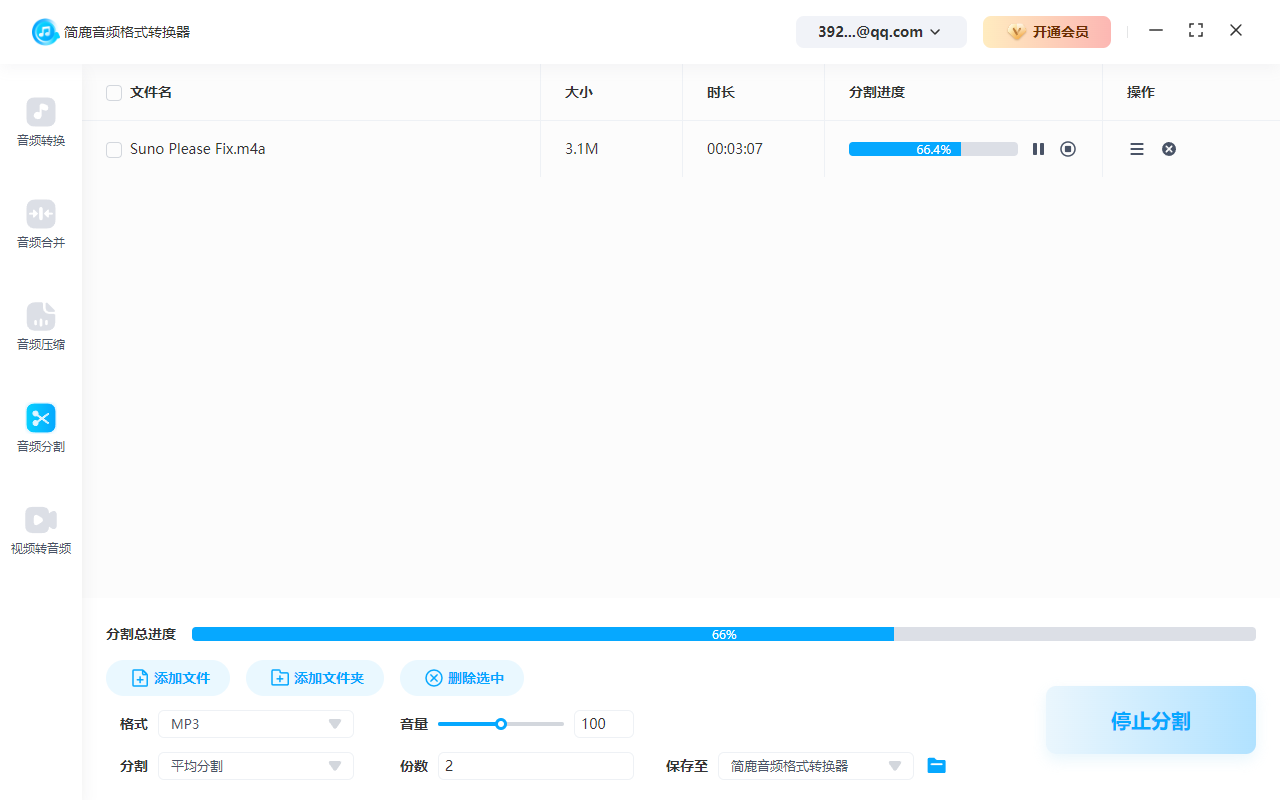This screenshot has width=1280, height=800.
Task: Adjust the 音量 volume slider
Action: tap(500, 723)
